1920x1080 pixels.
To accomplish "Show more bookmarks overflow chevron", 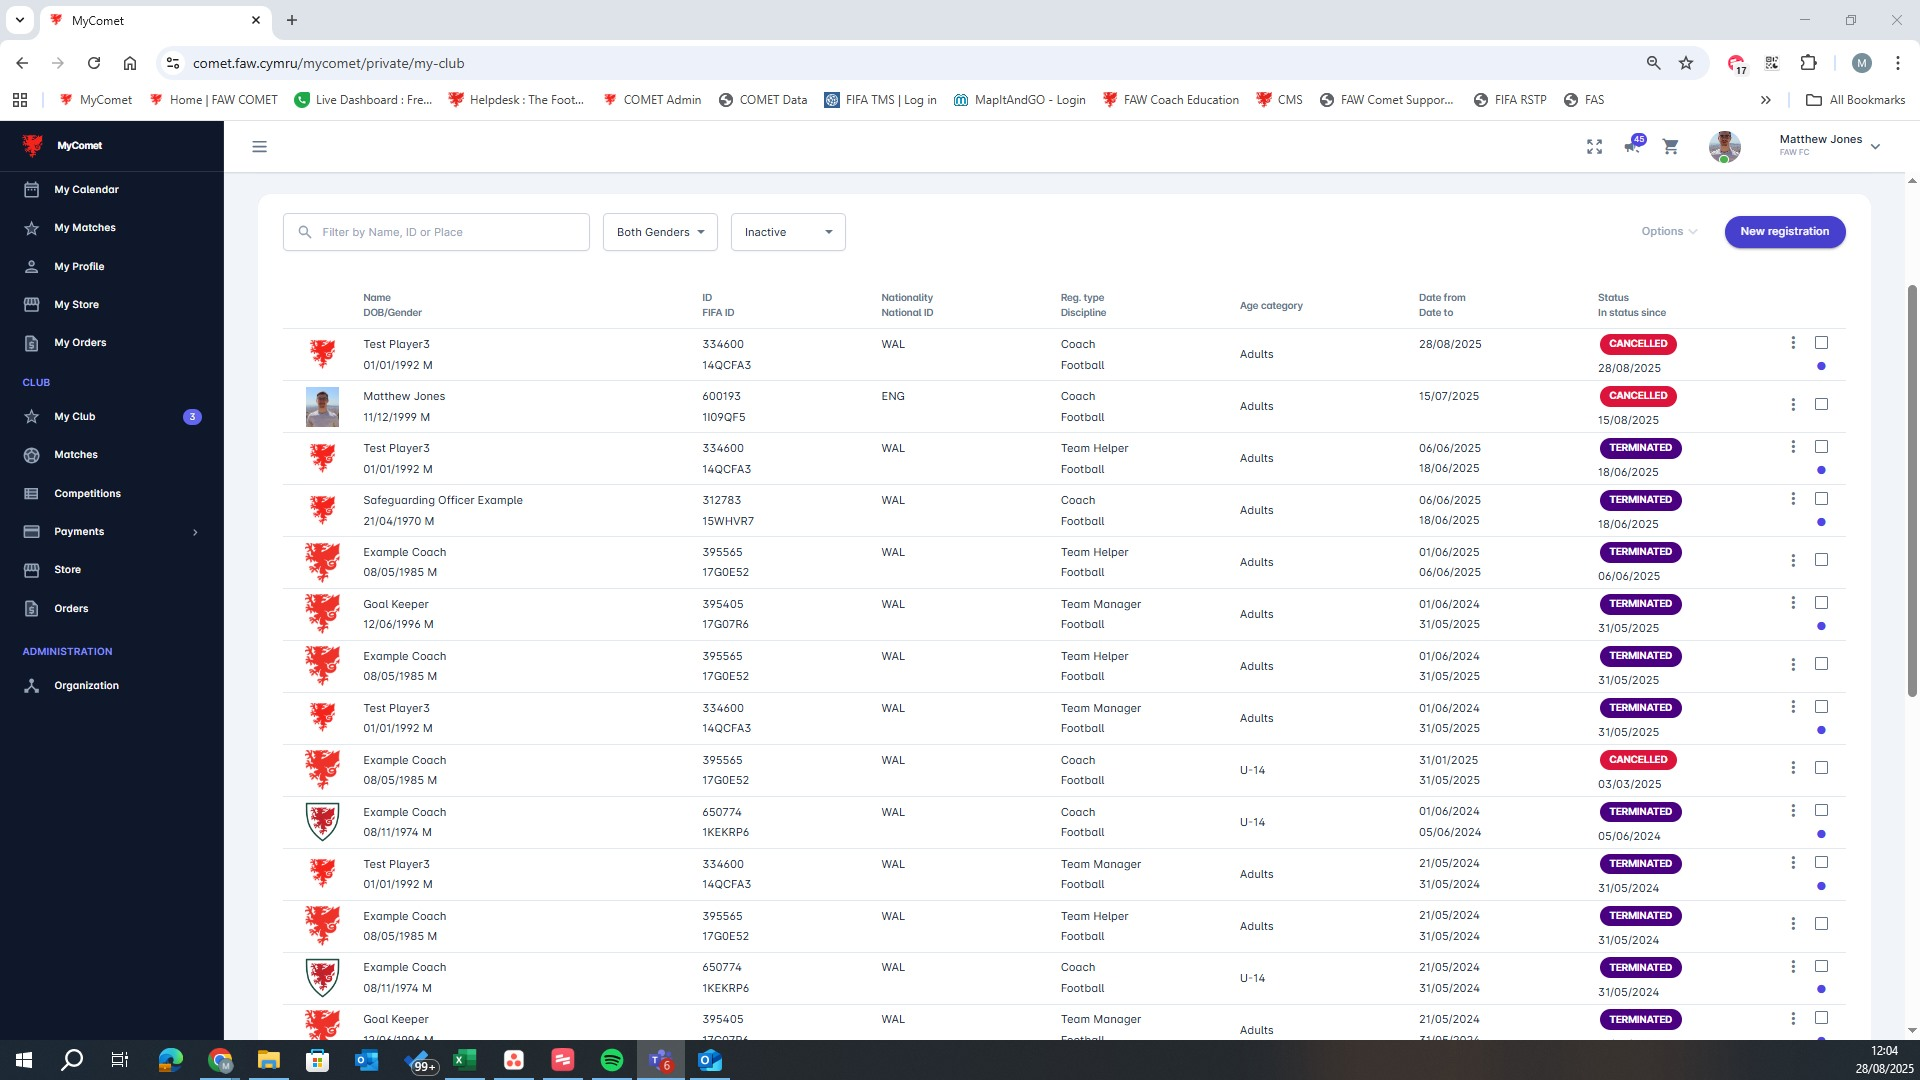I will (x=1766, y=100).
